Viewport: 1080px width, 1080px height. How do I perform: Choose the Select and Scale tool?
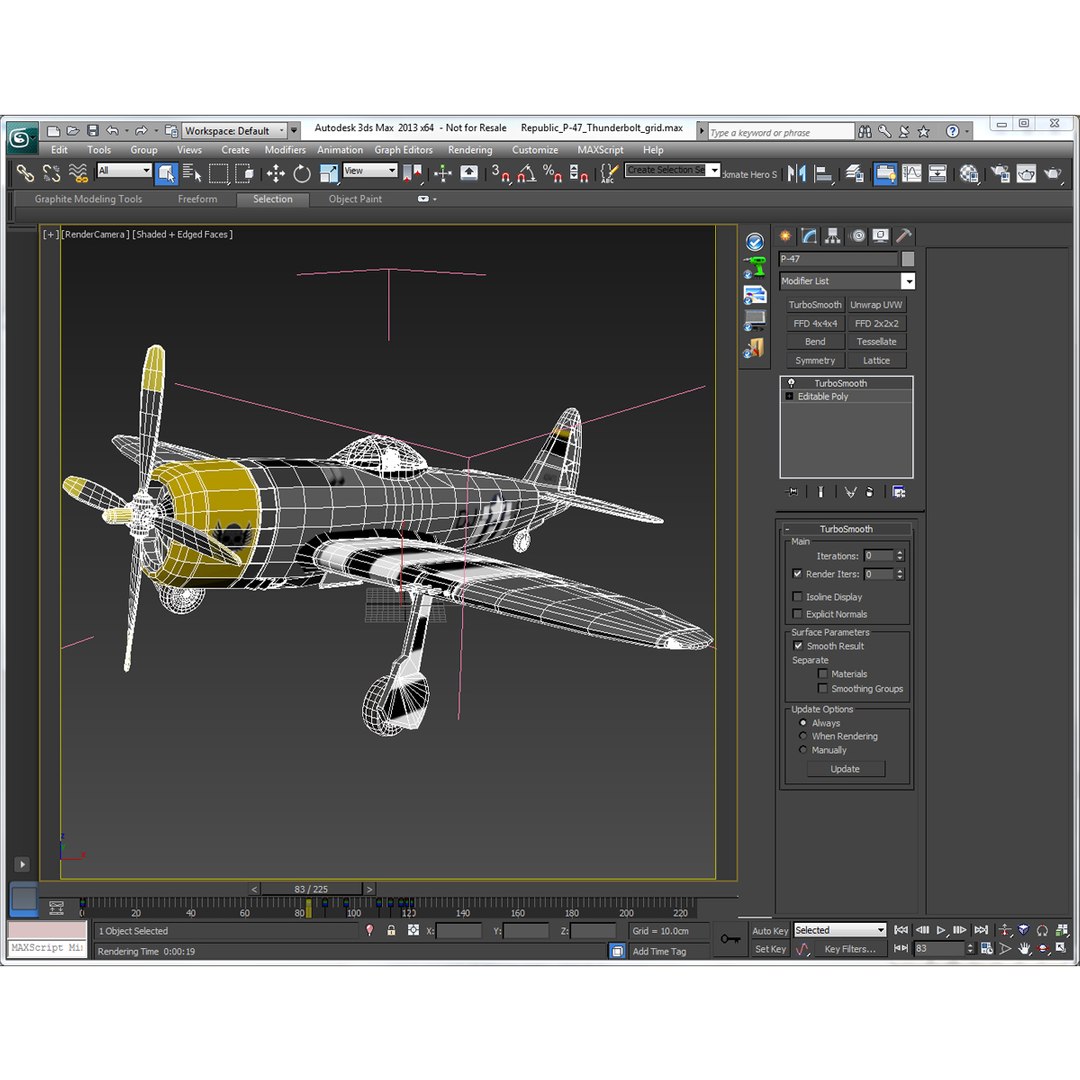pyautogui.click(x=329, y=174)
